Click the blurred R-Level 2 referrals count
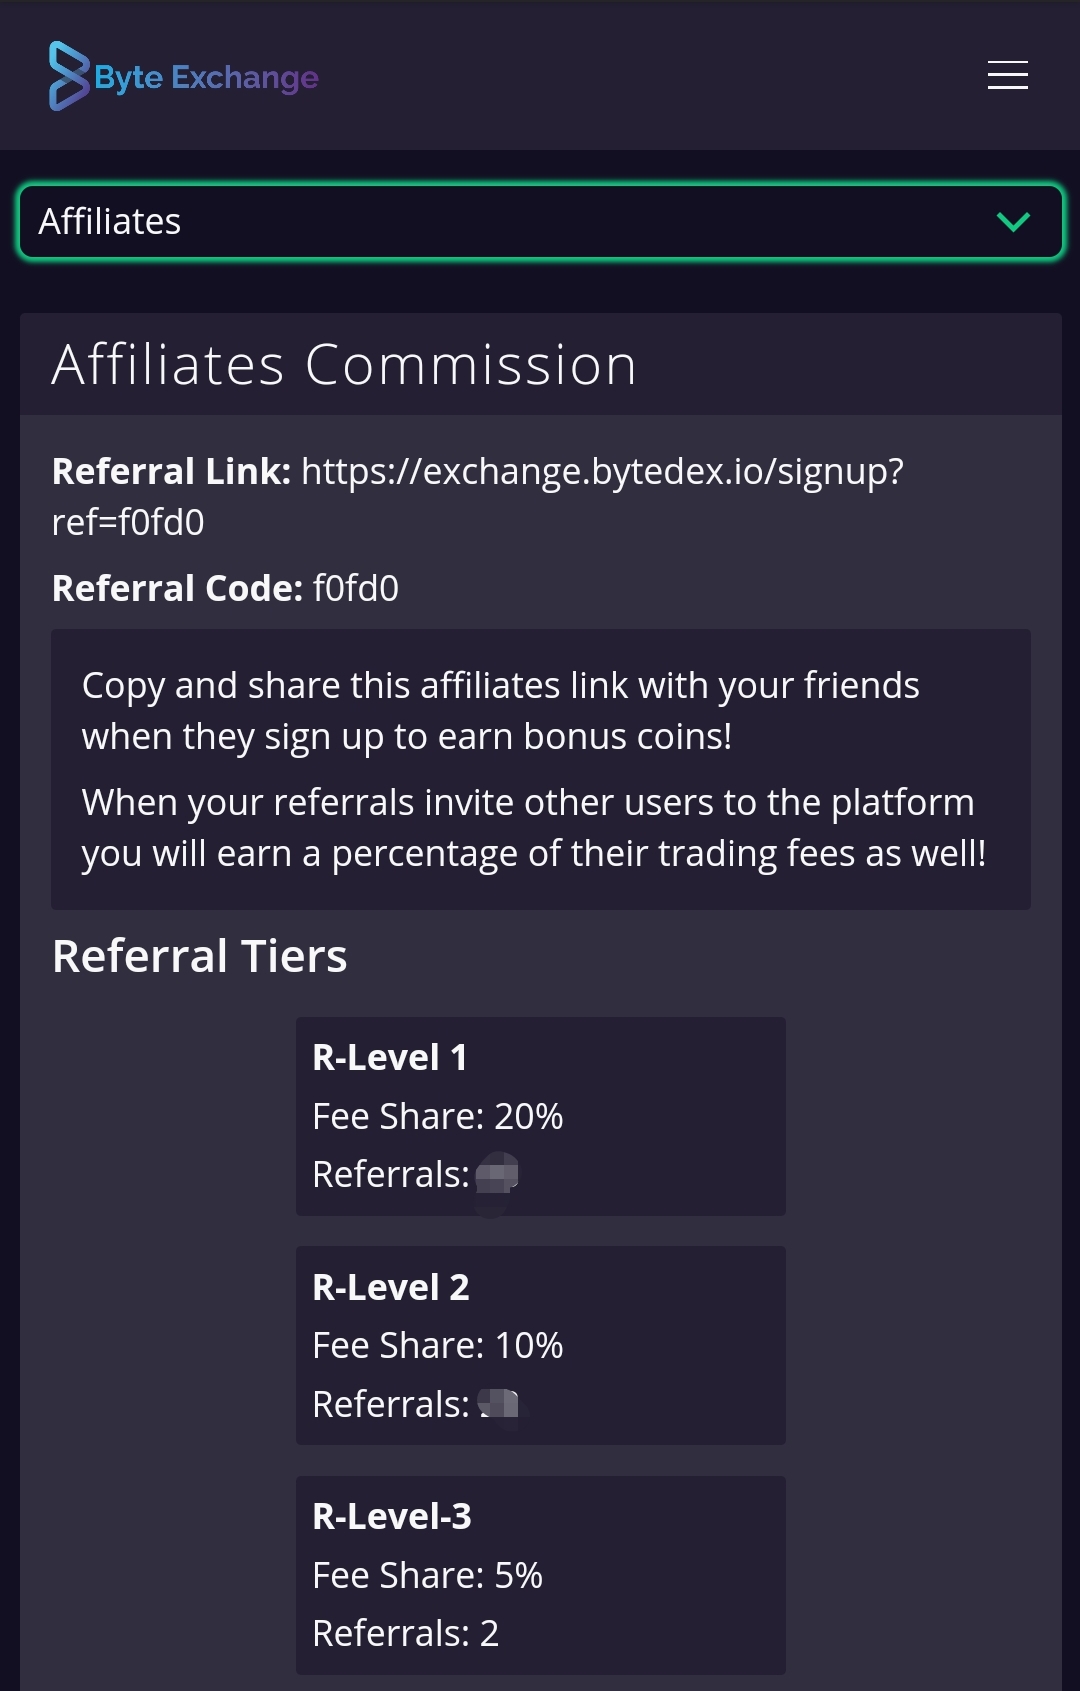 pyautogui.click(x=499, y=1404)
